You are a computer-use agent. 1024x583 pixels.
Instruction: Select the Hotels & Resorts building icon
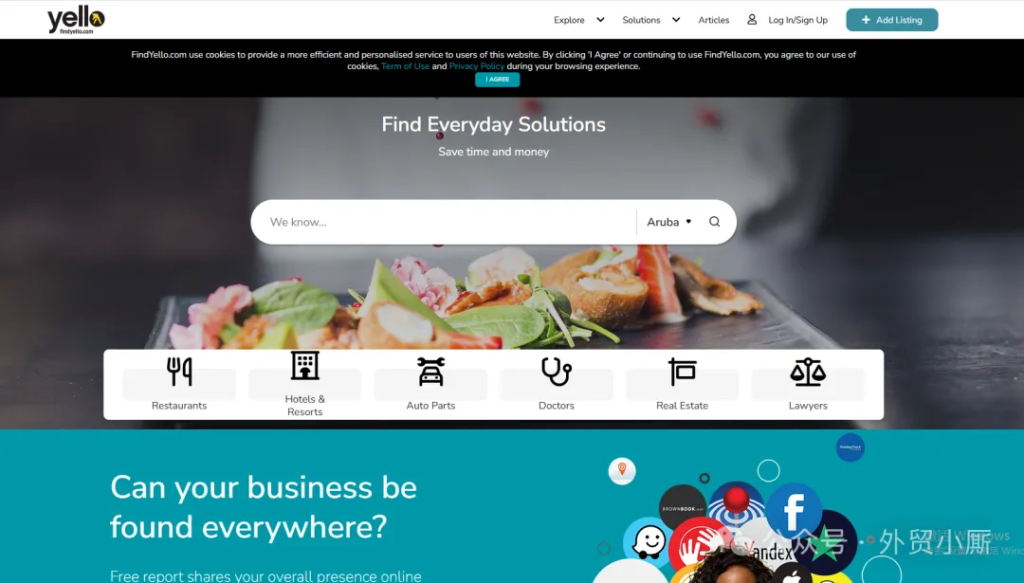305,366
